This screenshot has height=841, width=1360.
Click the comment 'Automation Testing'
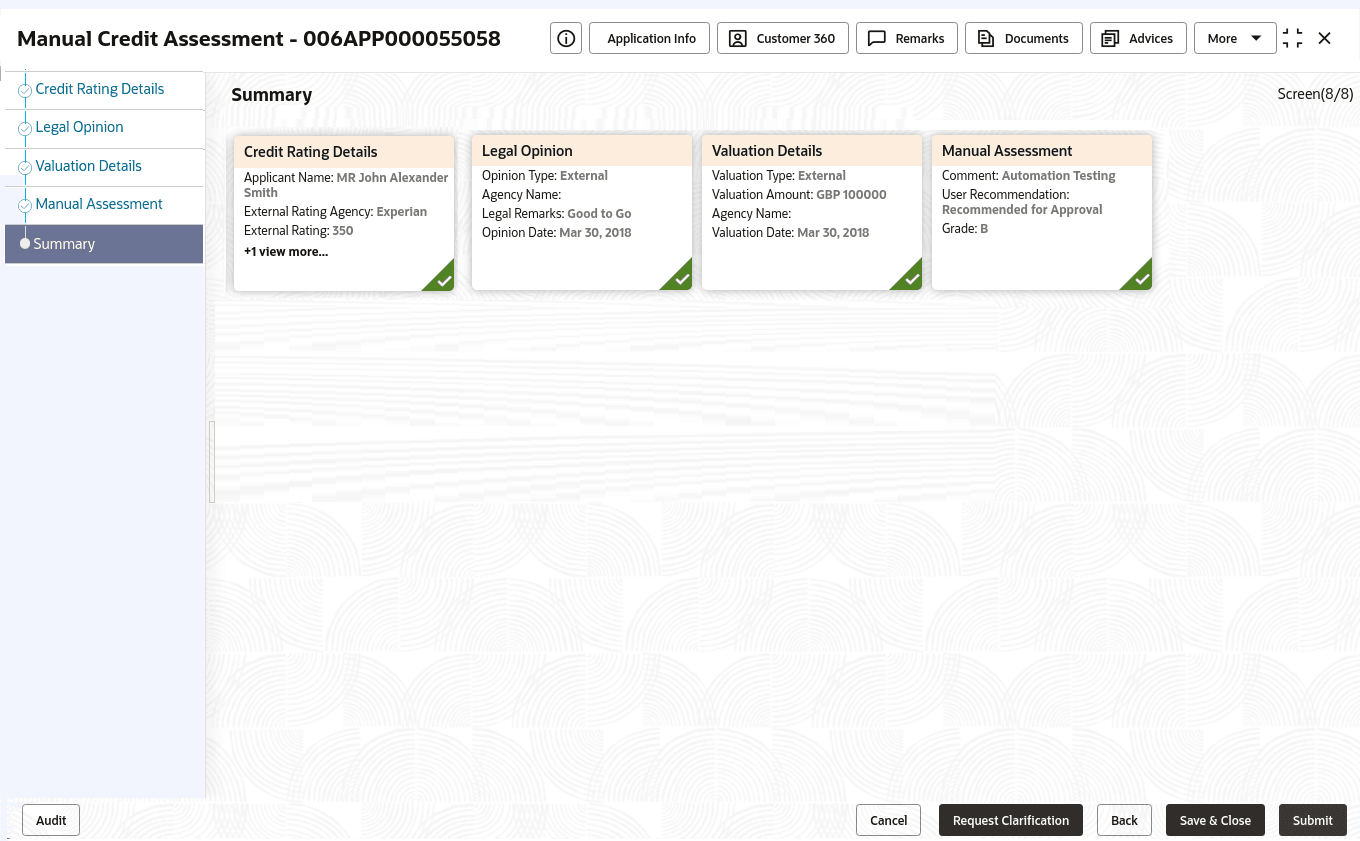click(x=1059, y=176)
